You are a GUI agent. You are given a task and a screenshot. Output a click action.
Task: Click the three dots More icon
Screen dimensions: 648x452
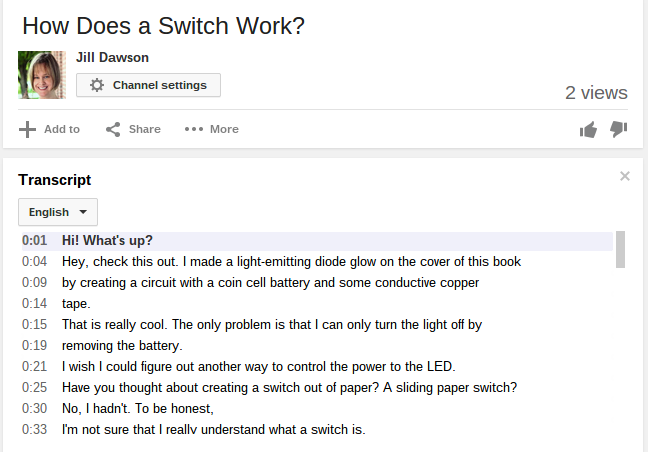coord(194,129)
